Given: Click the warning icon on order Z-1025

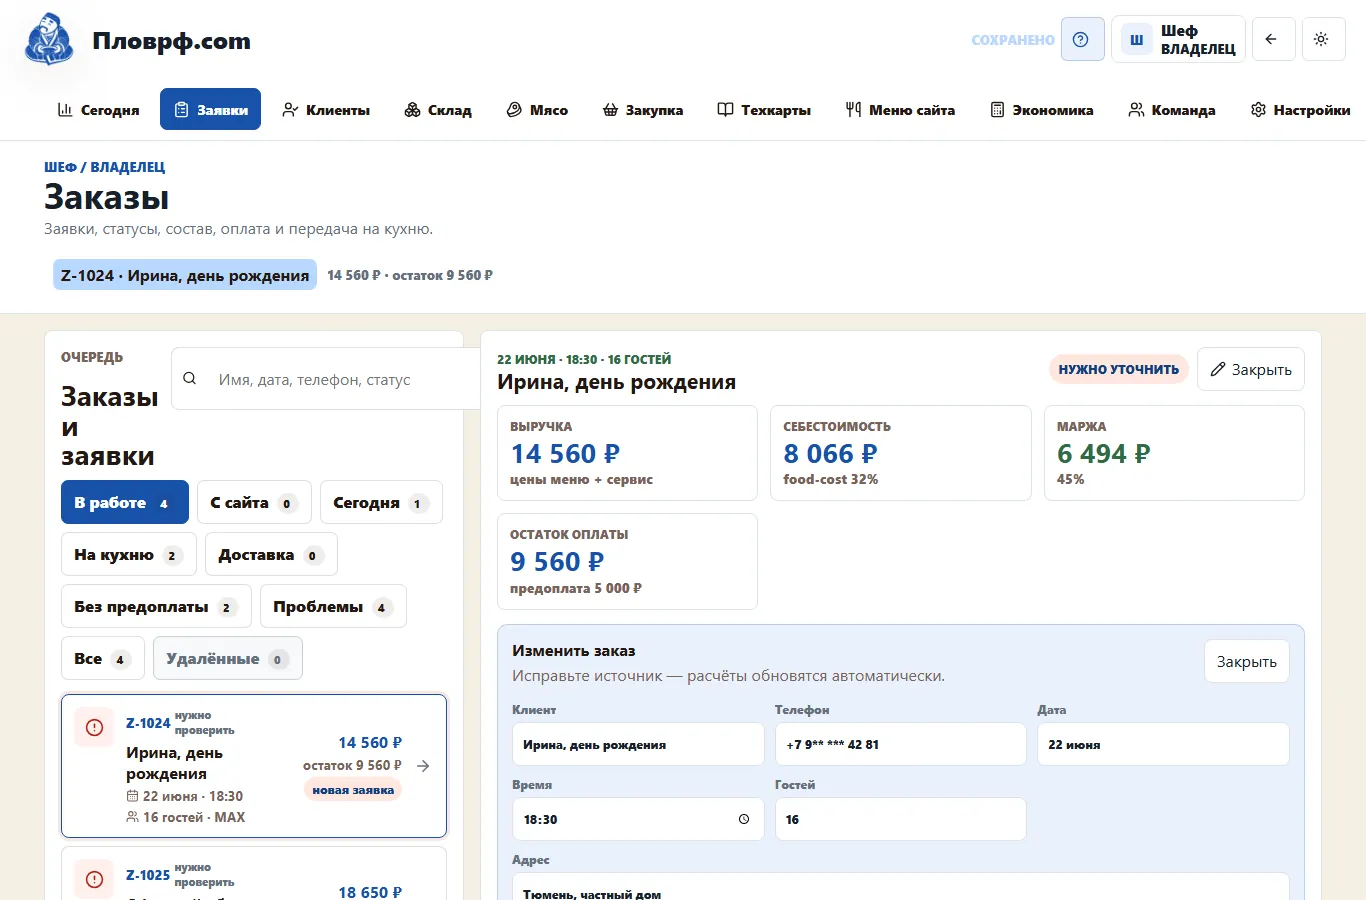Looking at the screenshot, I should [95, 880].
